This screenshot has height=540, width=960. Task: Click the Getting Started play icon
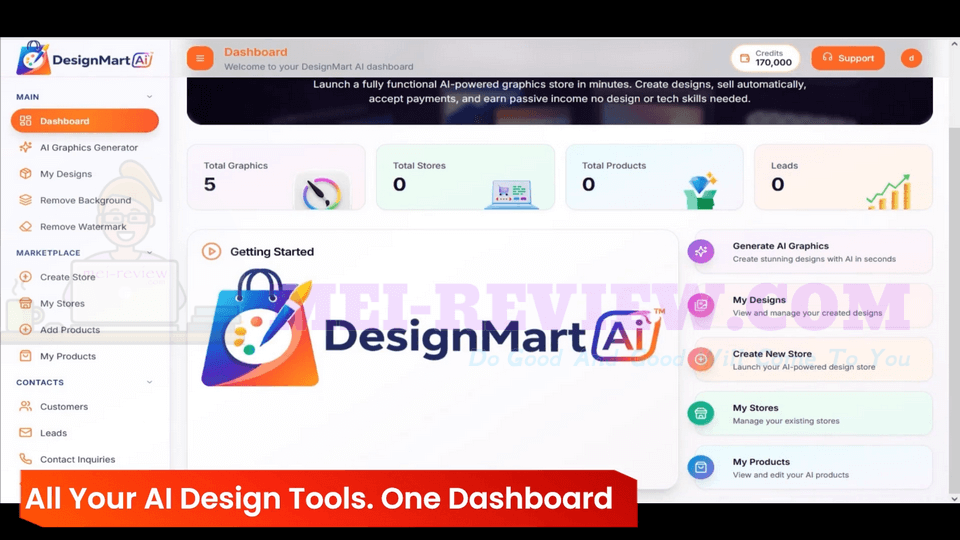(211, 251)
